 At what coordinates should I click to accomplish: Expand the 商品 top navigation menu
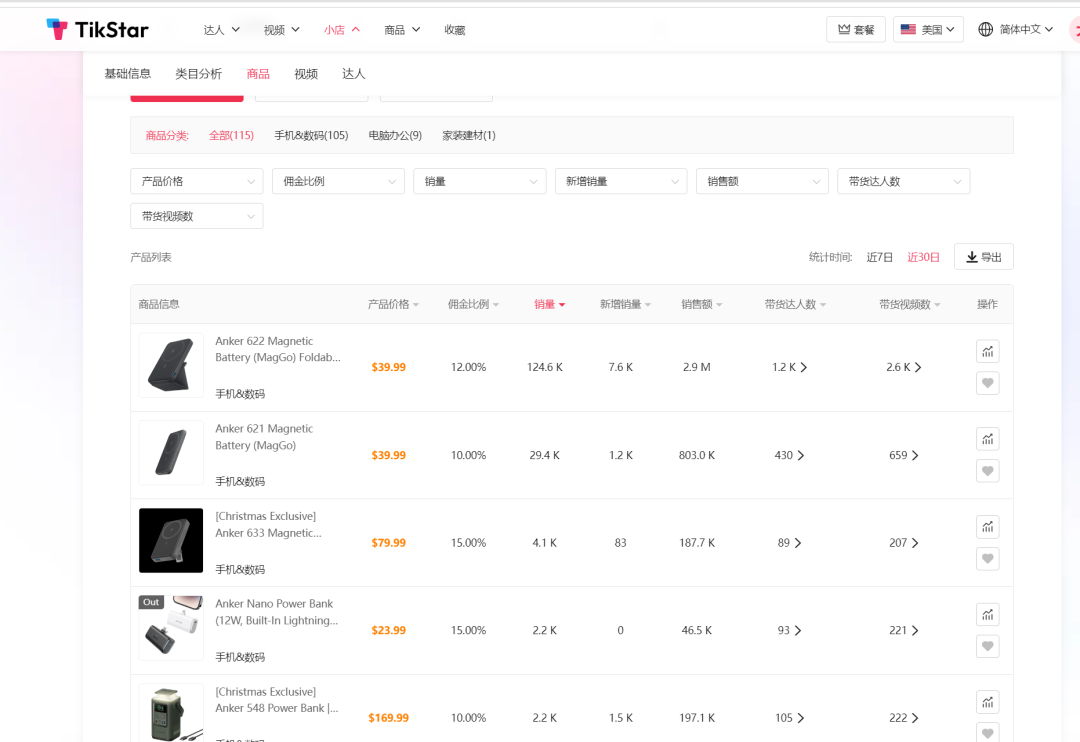402,30
